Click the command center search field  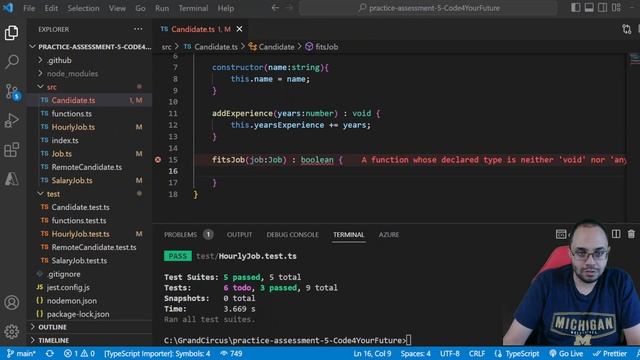point(428,8)
